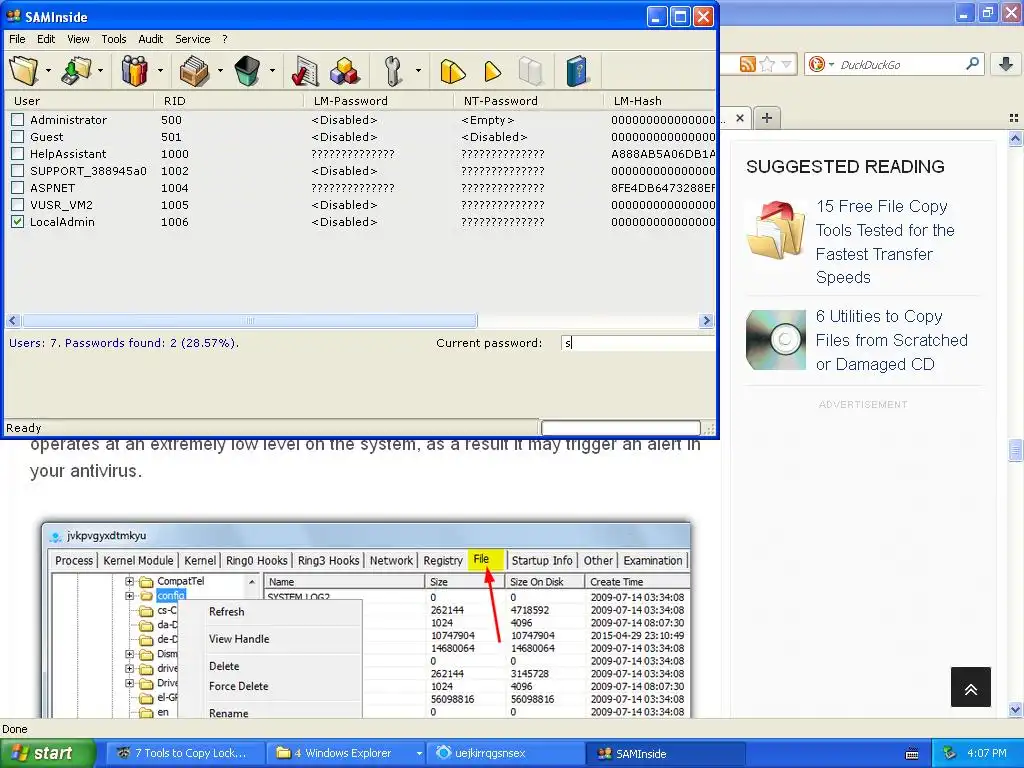The height and width of the screenshot is (768, 1024).
Task: Click the green trash bin delete icon
Action: click(x=248, y=71)
